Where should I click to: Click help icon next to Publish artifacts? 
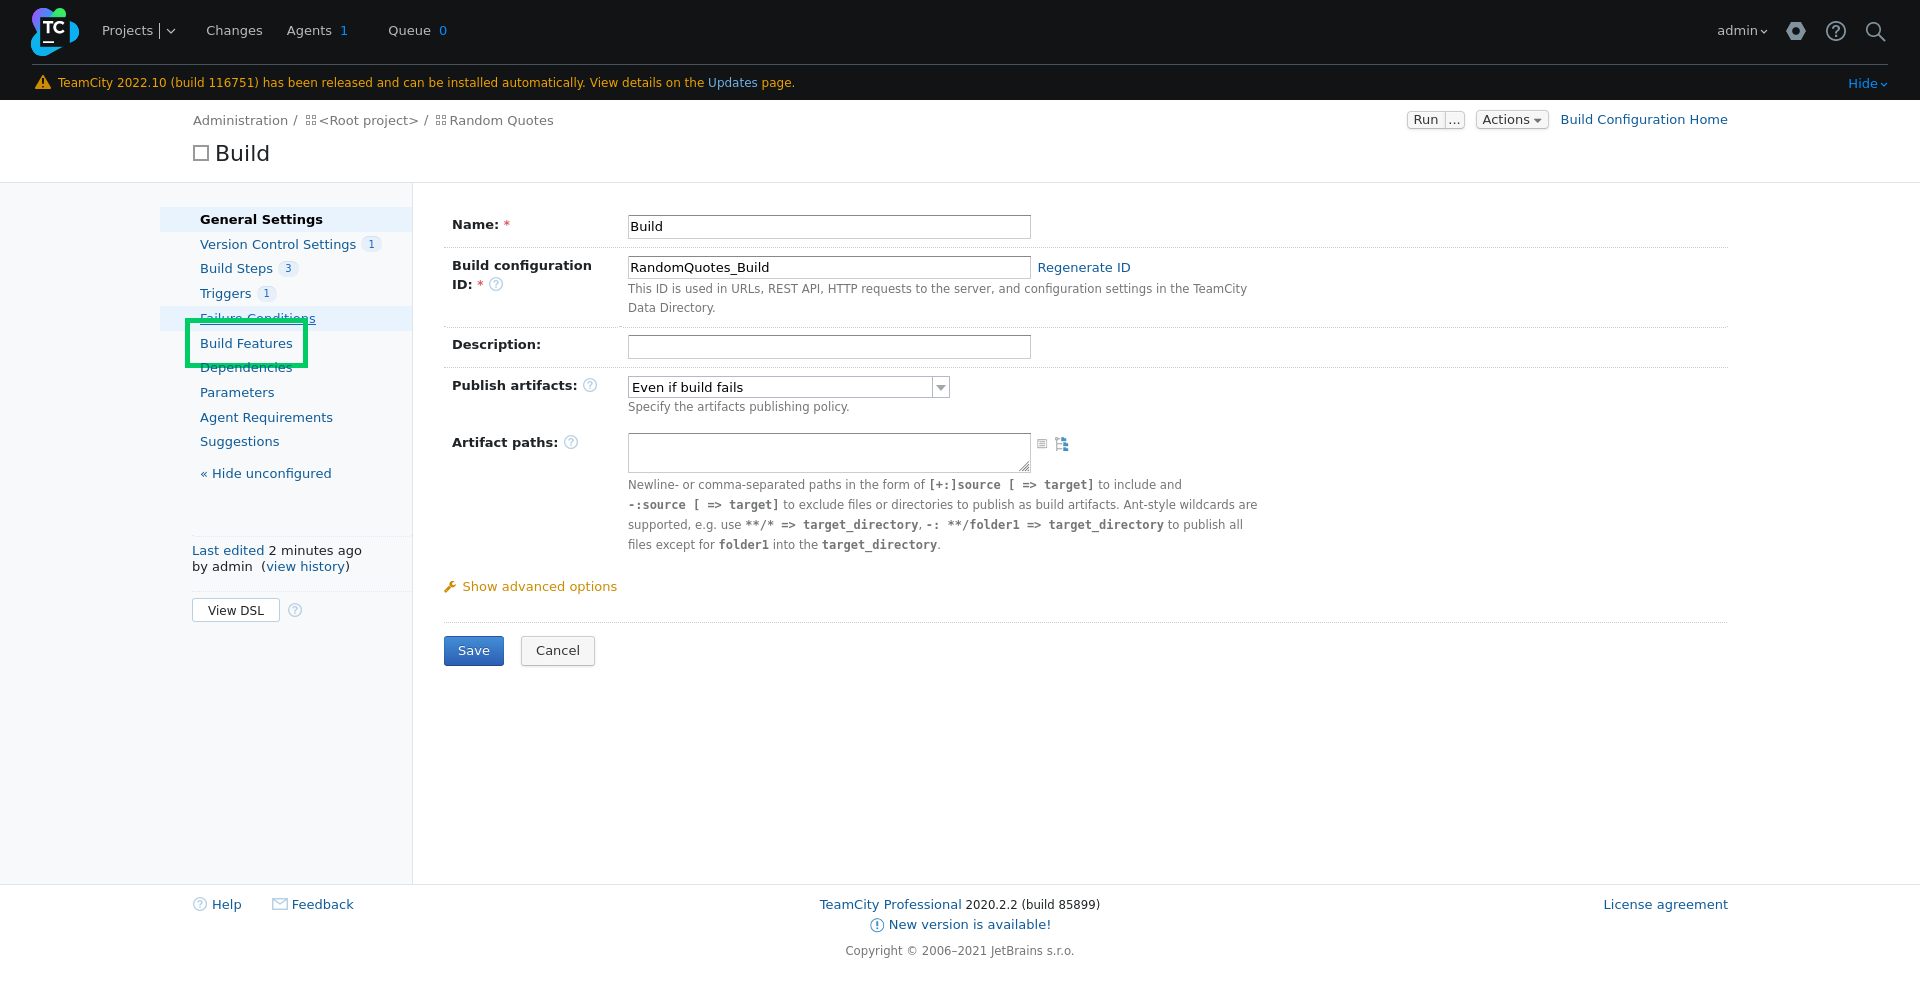coord(590,386)
